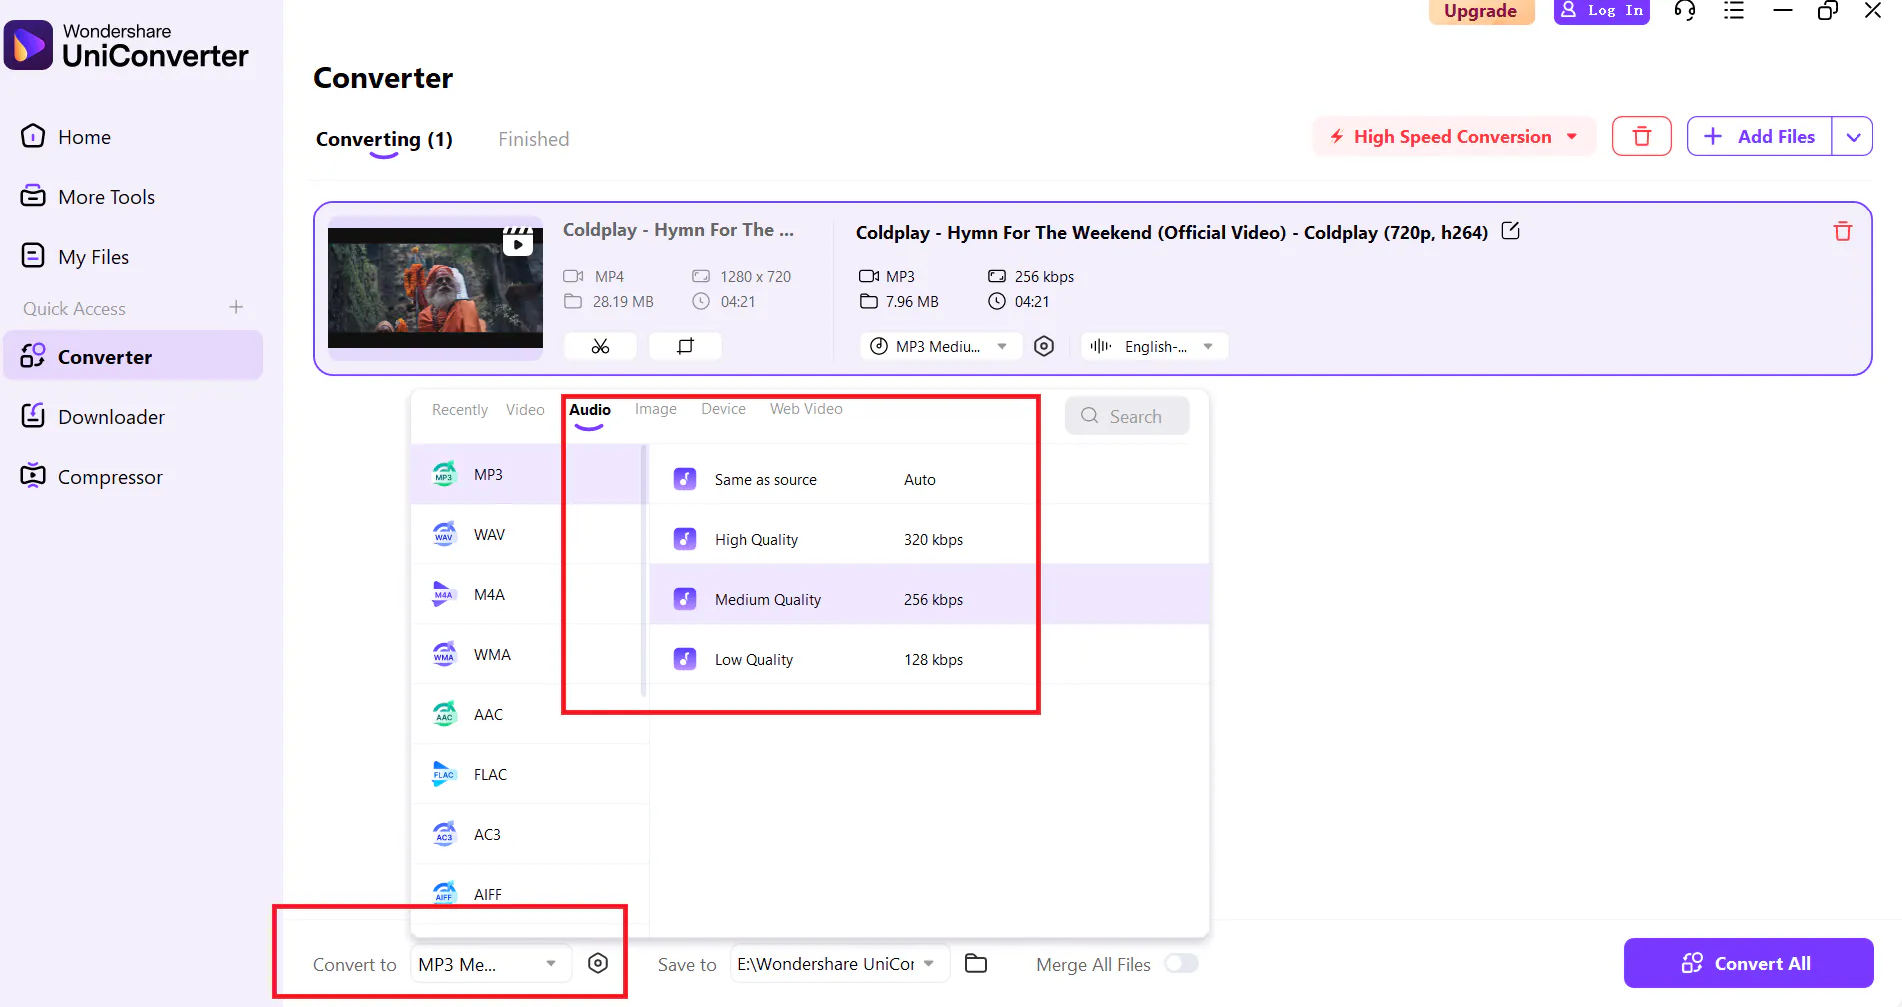Click Add Files button
Viewport: 1902px width, 1007px height.
1760,137
